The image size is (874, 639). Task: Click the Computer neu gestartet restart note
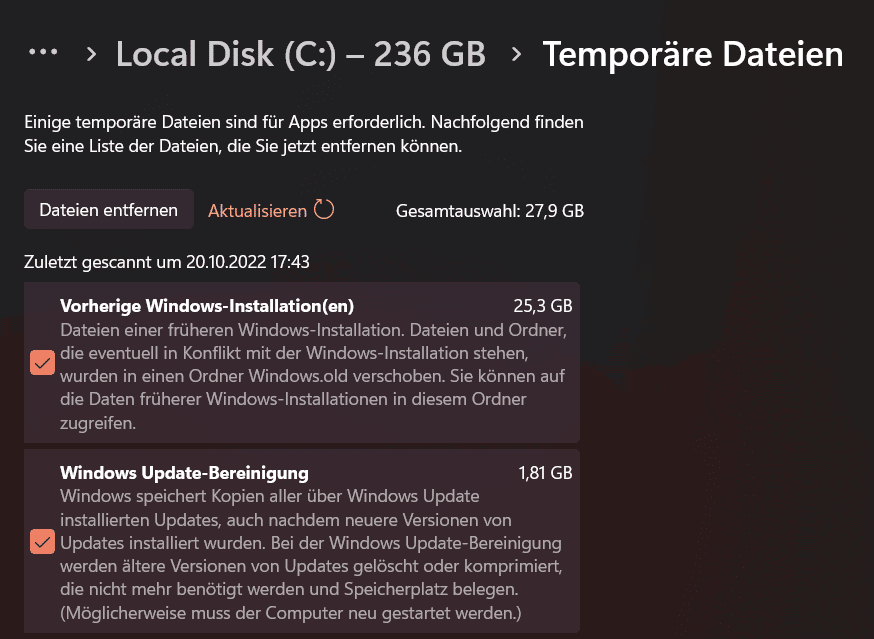290,612
